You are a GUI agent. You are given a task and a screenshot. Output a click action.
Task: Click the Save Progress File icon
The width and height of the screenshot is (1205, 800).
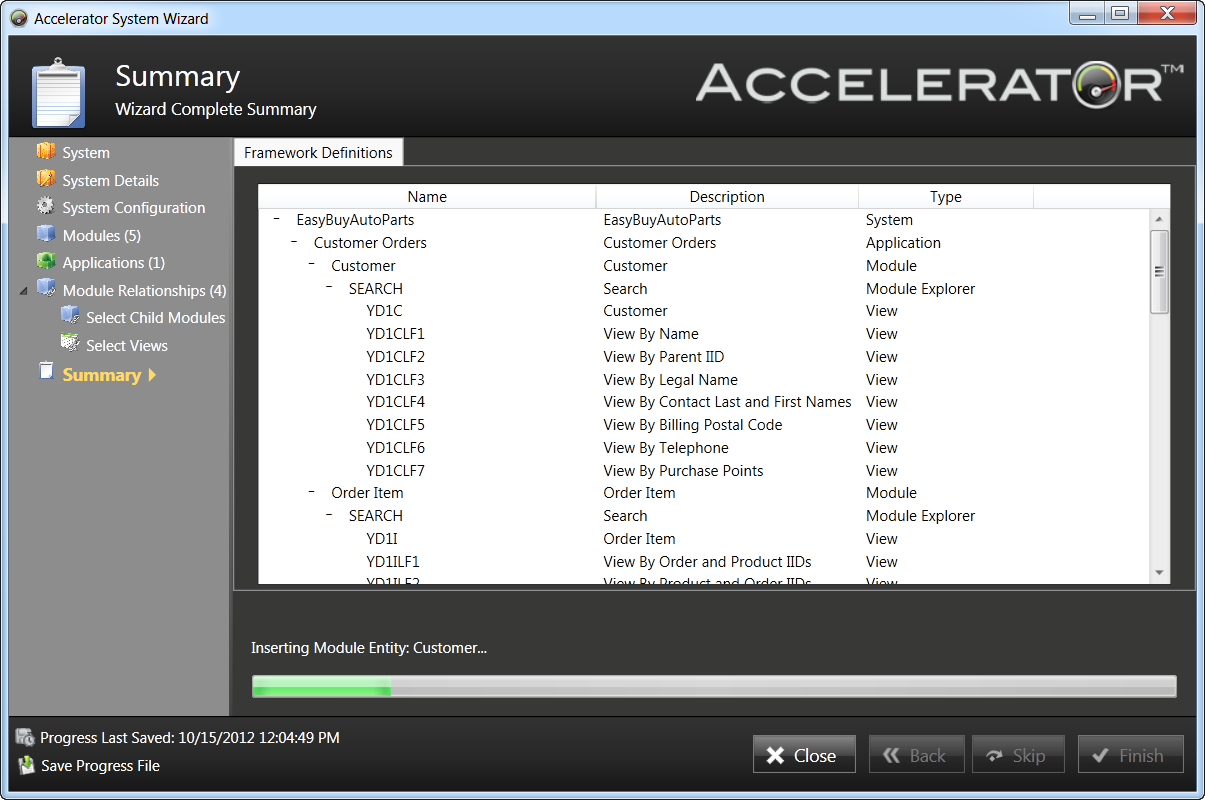click(26, 765)
